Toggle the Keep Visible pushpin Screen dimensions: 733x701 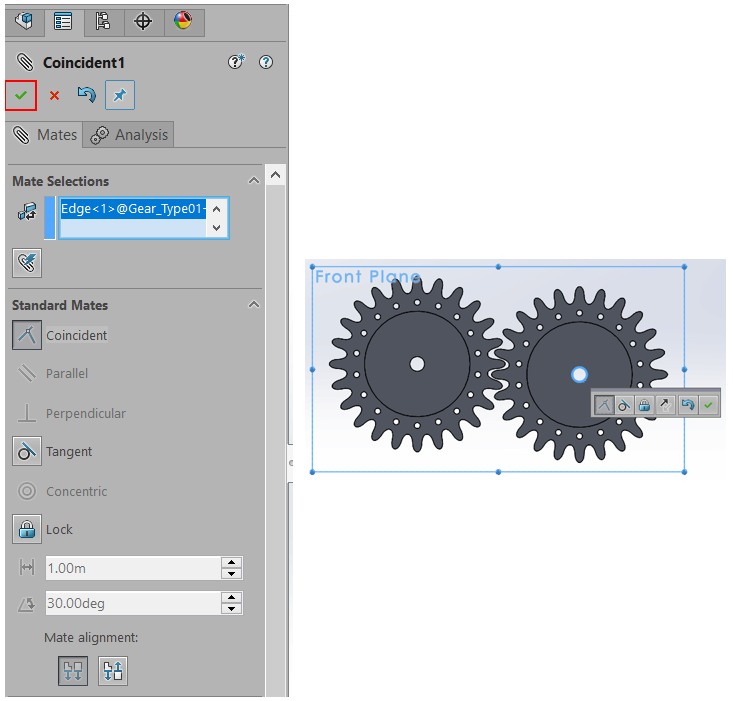pos(120,95)
